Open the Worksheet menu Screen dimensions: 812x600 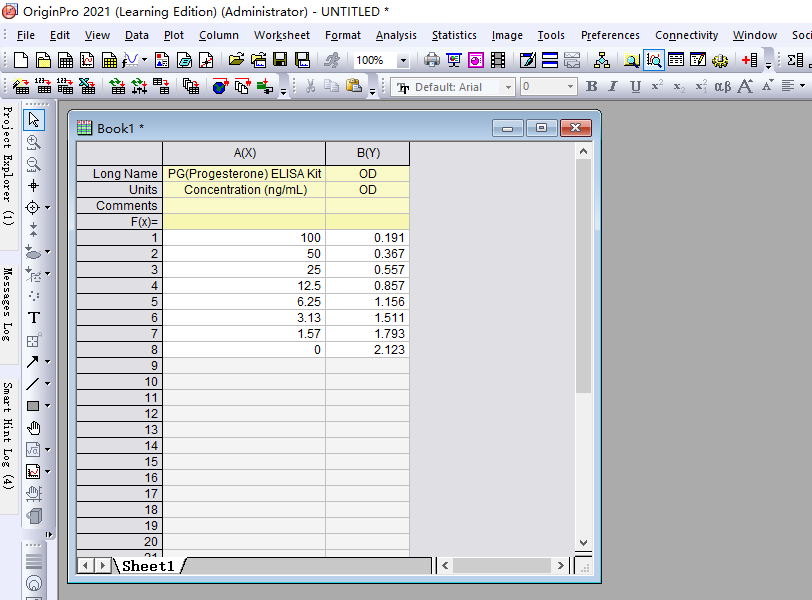pyautogui.click(x=281, y=35)
